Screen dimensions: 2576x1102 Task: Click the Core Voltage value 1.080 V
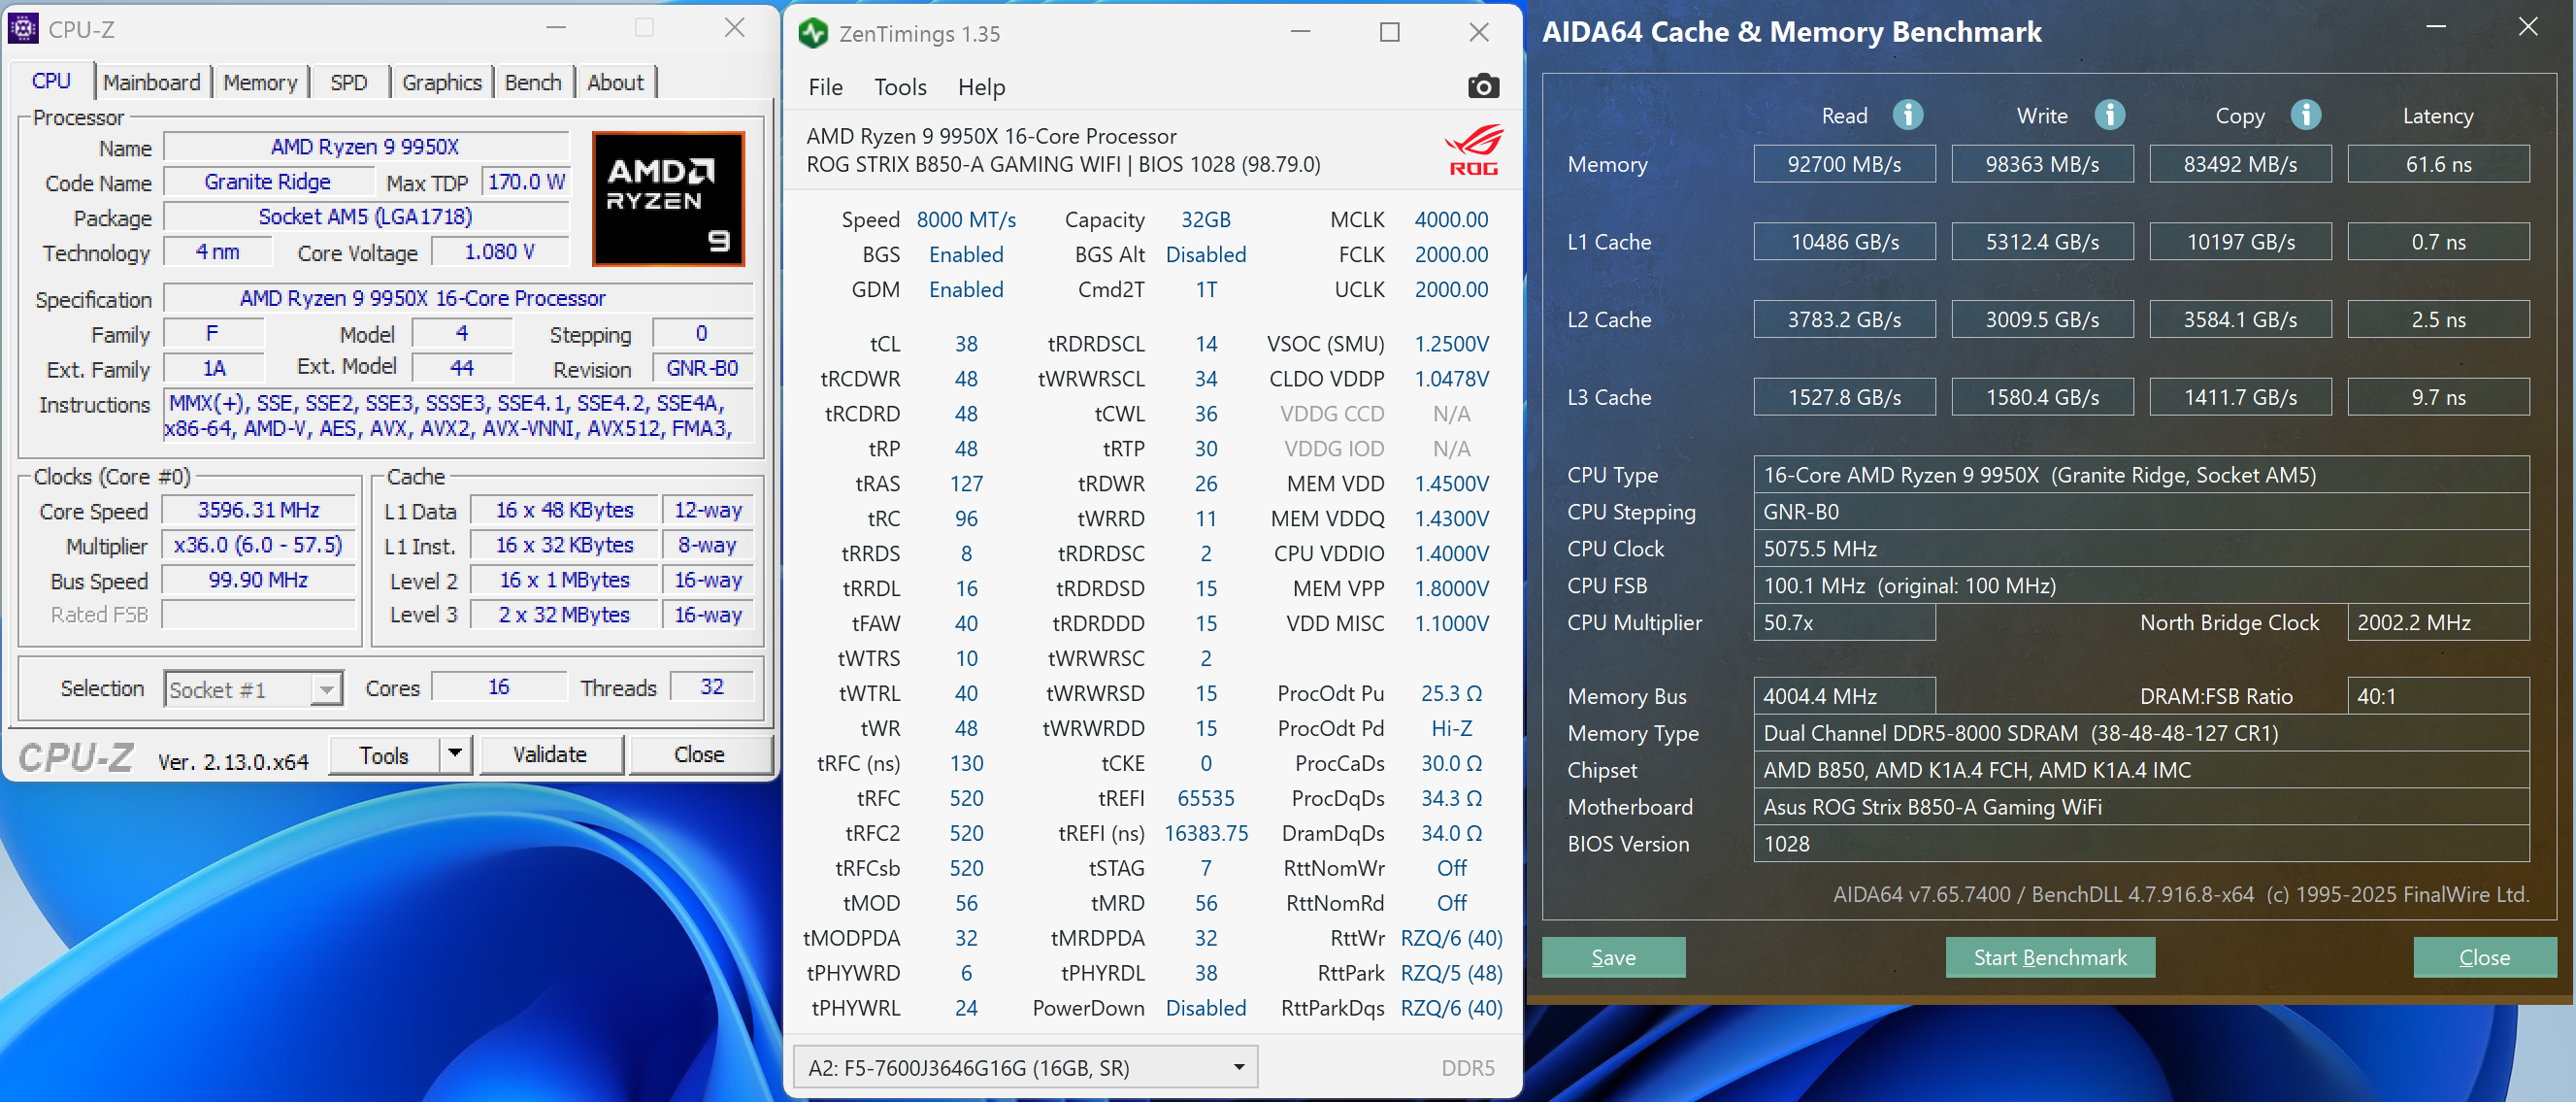click(x=499, y=252)
